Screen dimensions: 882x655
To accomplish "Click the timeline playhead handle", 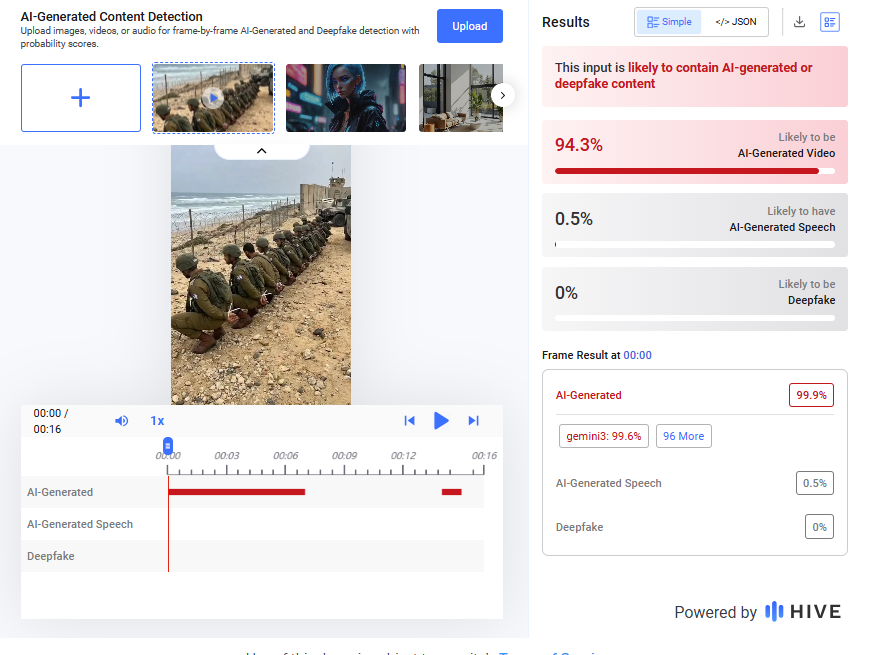I will point(167,444).
